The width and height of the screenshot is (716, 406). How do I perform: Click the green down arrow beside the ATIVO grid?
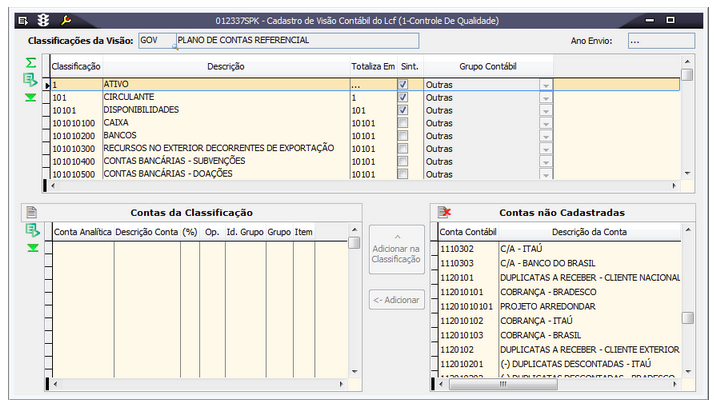(x=31, y=97)
